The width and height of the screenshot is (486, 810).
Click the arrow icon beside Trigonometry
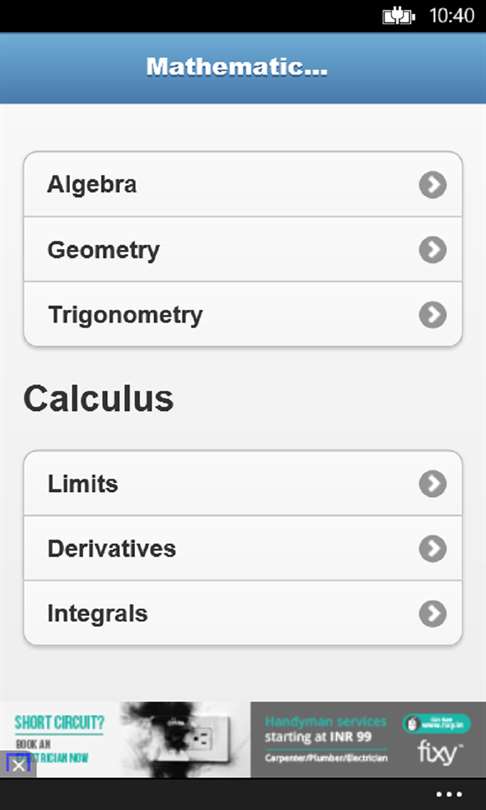coord(432,315)
